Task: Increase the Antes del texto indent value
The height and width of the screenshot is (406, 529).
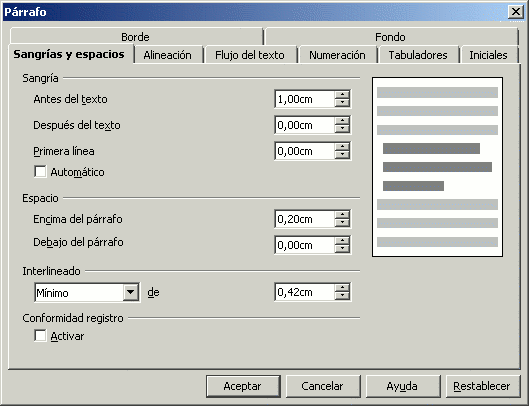Action: coord(342,95)
